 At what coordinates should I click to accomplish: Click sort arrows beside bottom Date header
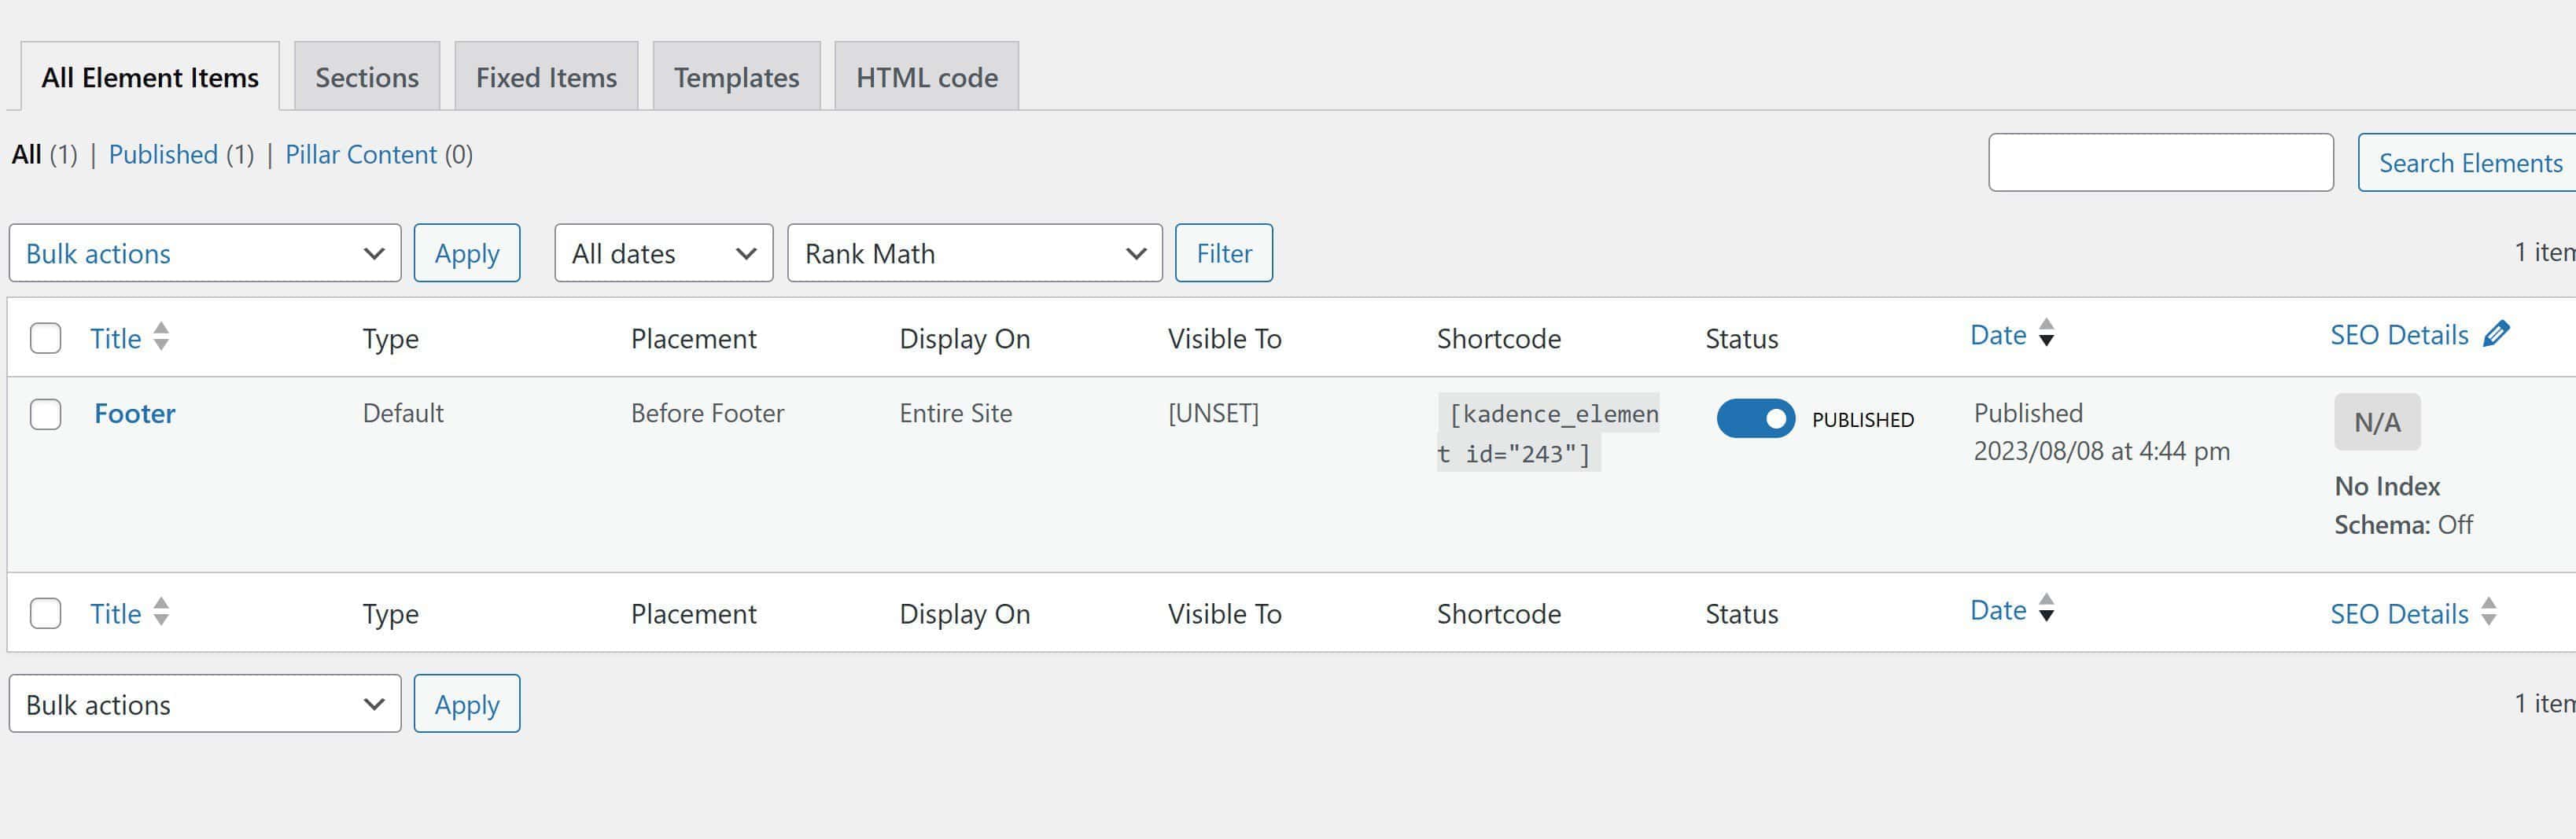point(2046,608)
